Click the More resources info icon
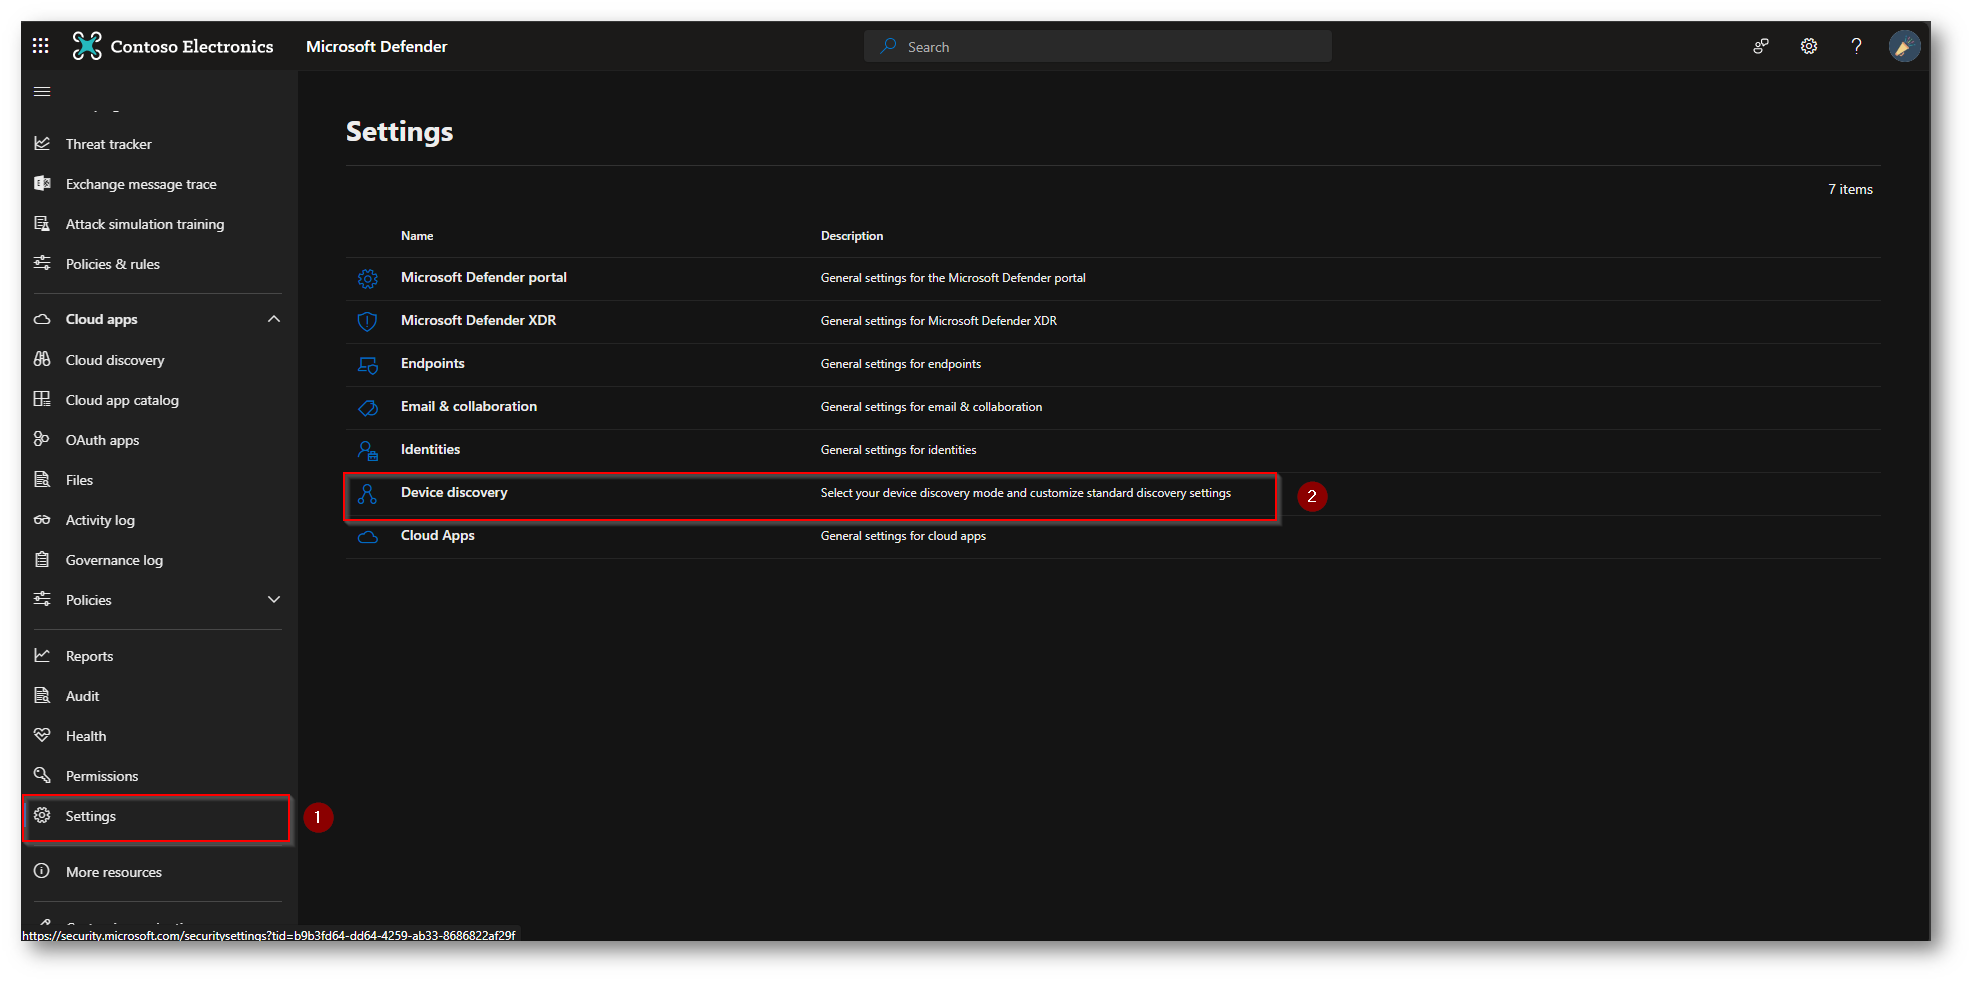The image size is (1973, 983). point(42,872)
